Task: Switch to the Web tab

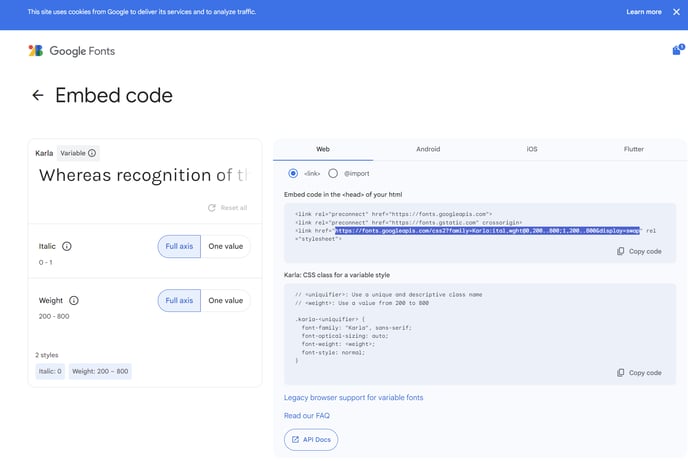Action: tap(323, 149)
